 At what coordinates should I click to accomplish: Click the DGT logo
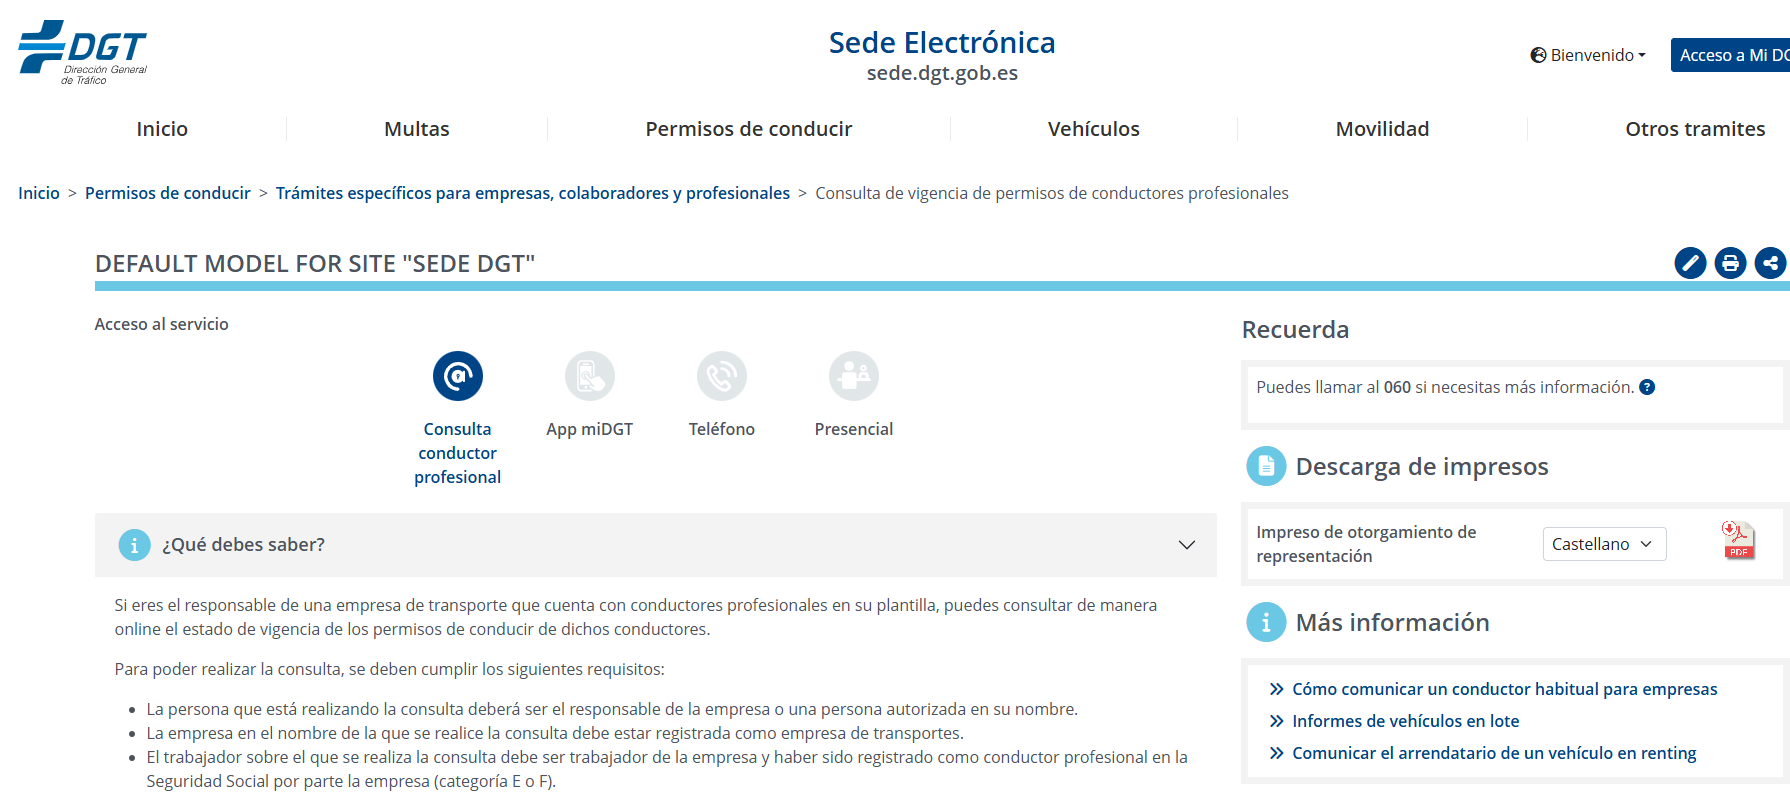point(82,52)
